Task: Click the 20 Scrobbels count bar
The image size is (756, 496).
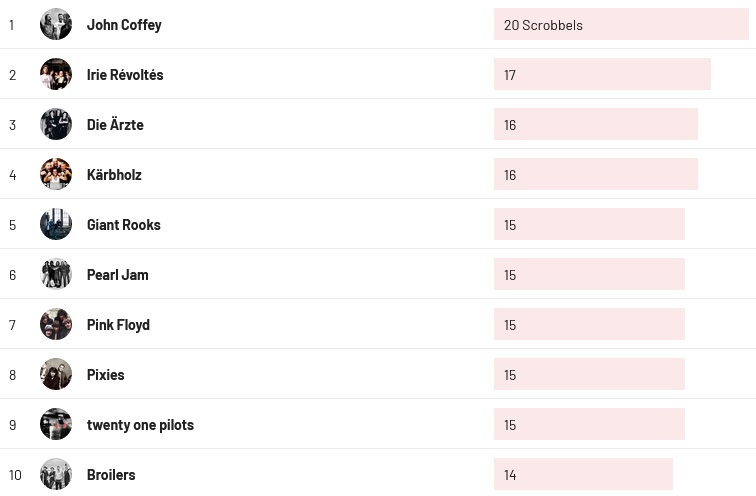Action: coord(620,25)
